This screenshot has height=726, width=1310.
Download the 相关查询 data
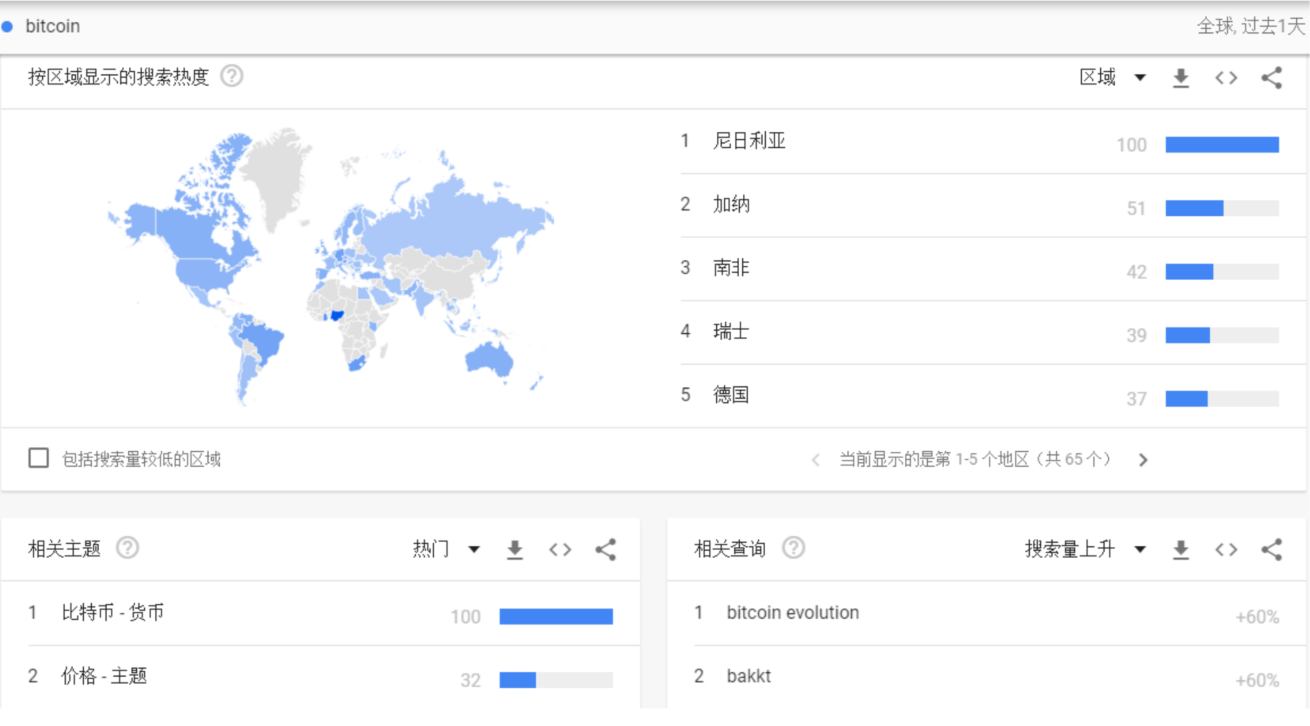pyautogui.click(x=1181, y=549)
